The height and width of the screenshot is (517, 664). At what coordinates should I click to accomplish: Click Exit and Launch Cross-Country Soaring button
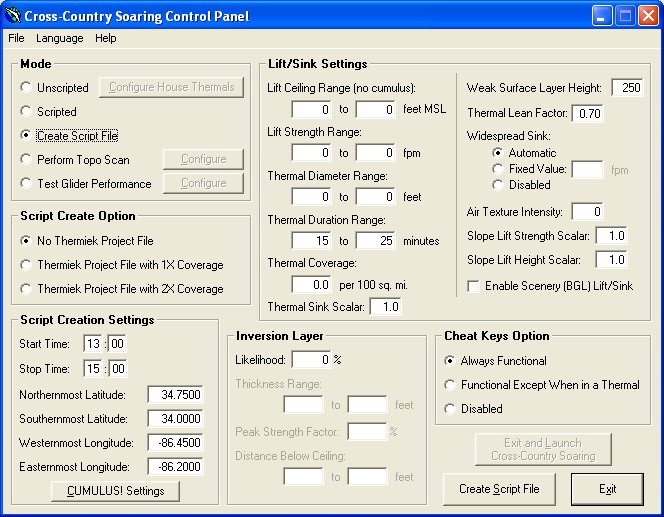[x=543, y=449]
